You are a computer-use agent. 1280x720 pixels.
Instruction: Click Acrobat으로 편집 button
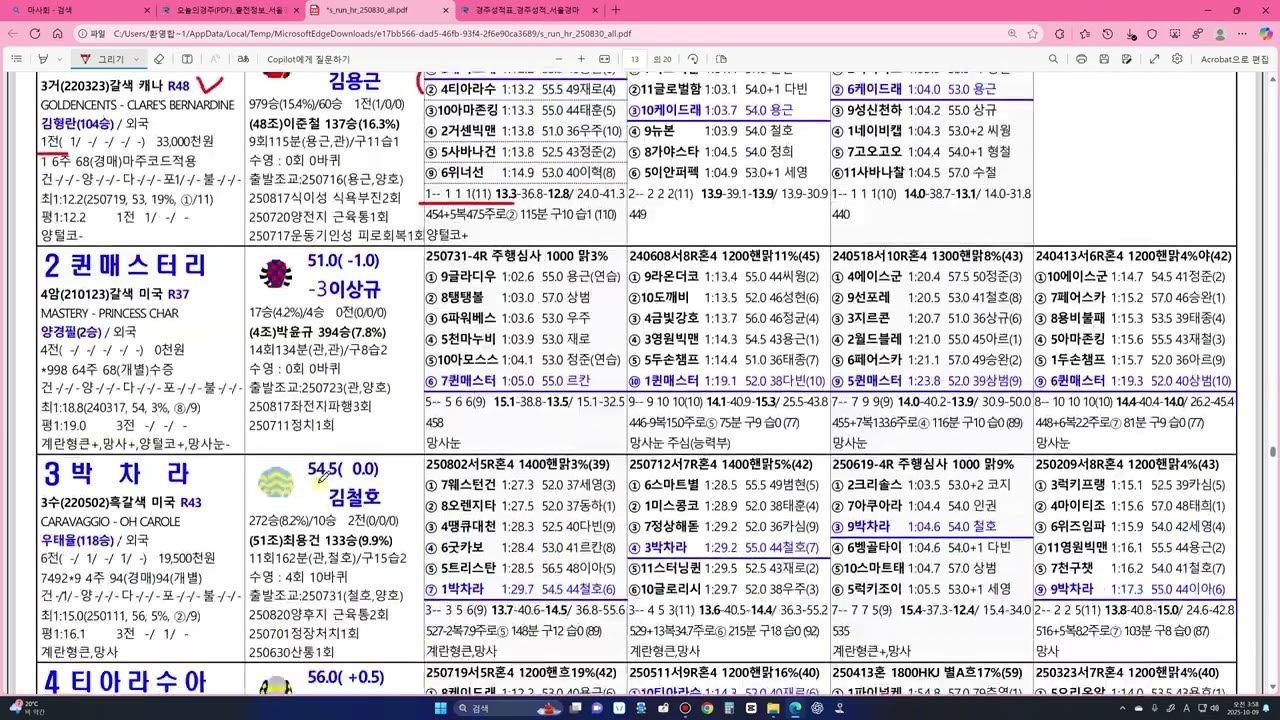[1234, 59]
